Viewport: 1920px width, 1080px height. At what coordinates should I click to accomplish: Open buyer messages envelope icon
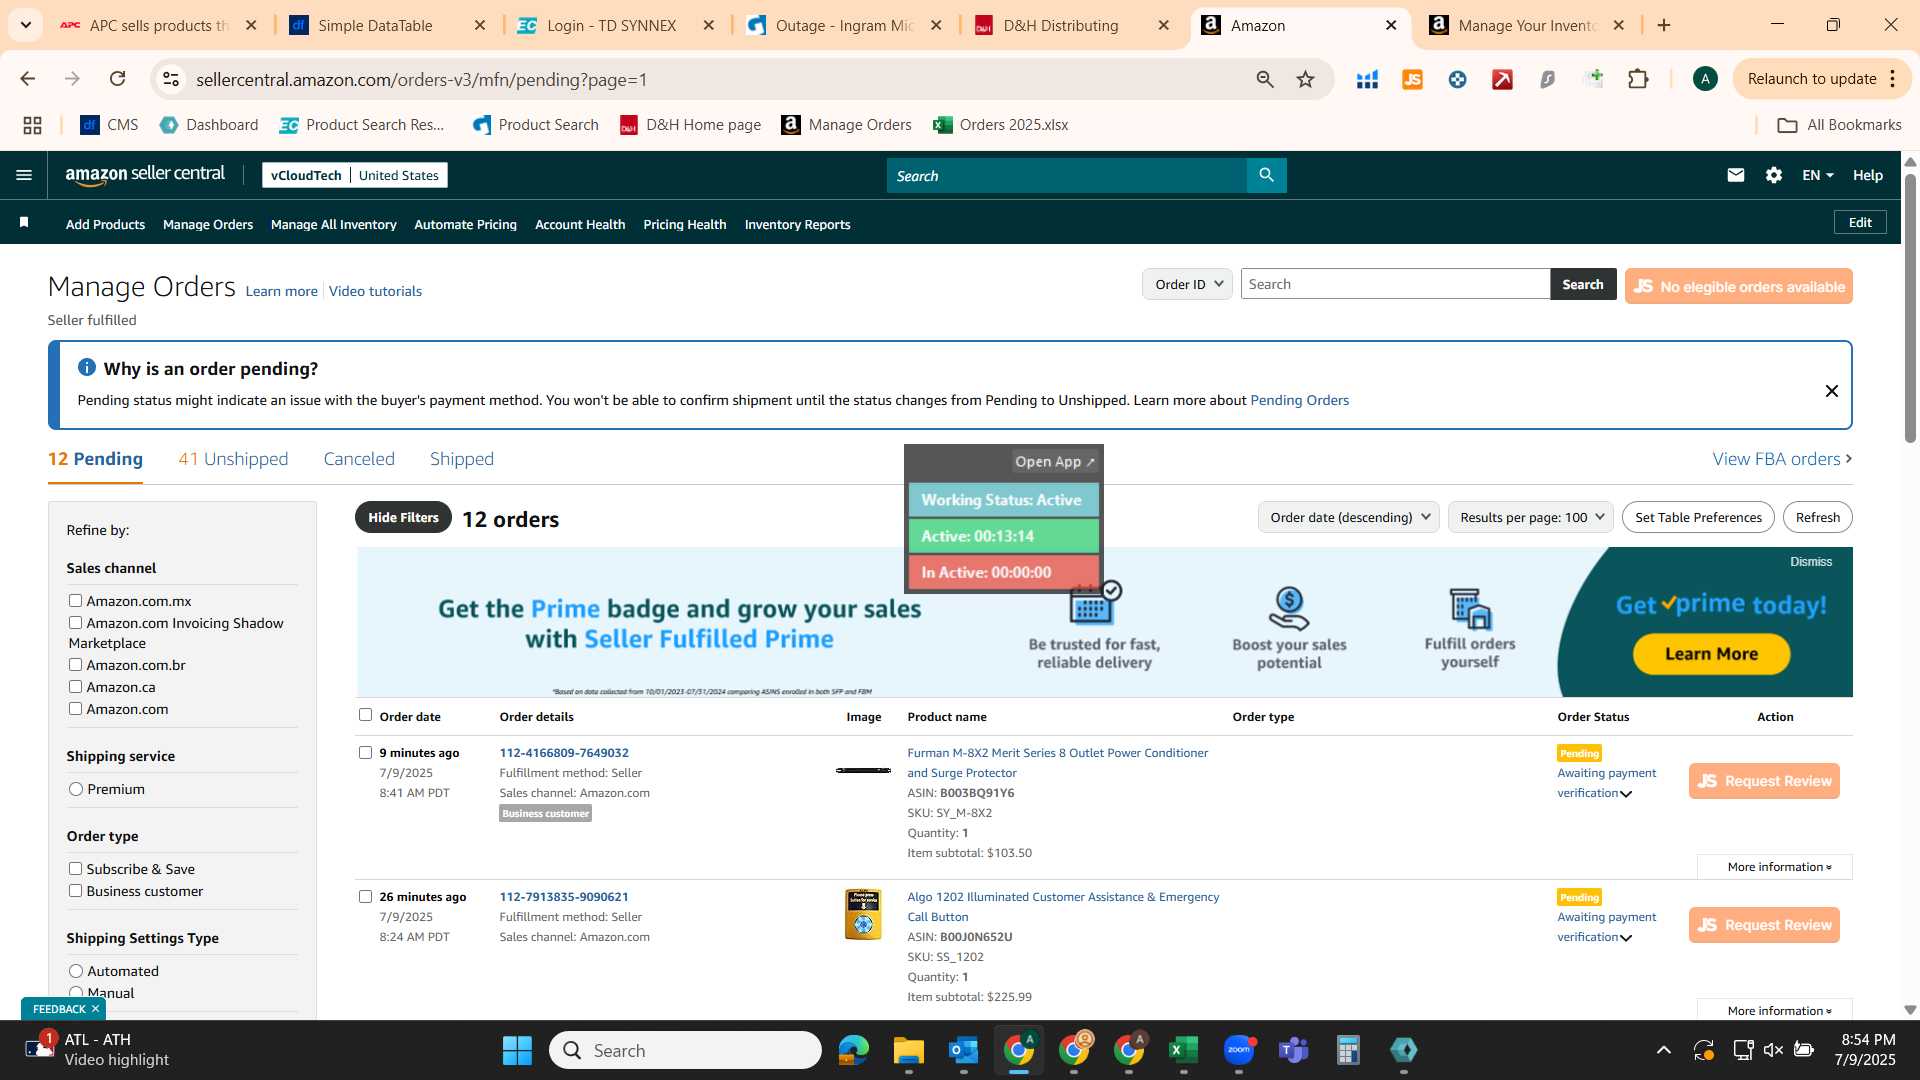point(1735,175)
